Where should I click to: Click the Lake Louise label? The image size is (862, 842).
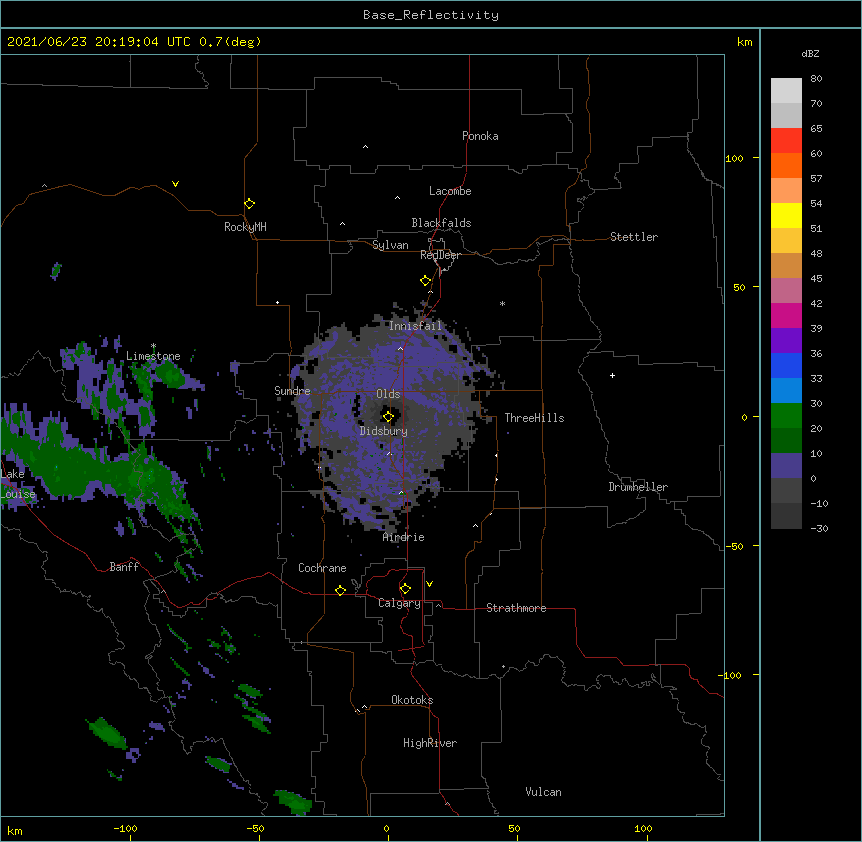(x=17, y=484)
